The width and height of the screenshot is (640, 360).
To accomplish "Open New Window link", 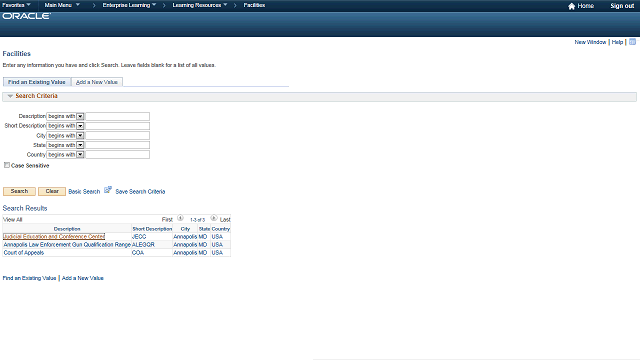I will point(590,42).
